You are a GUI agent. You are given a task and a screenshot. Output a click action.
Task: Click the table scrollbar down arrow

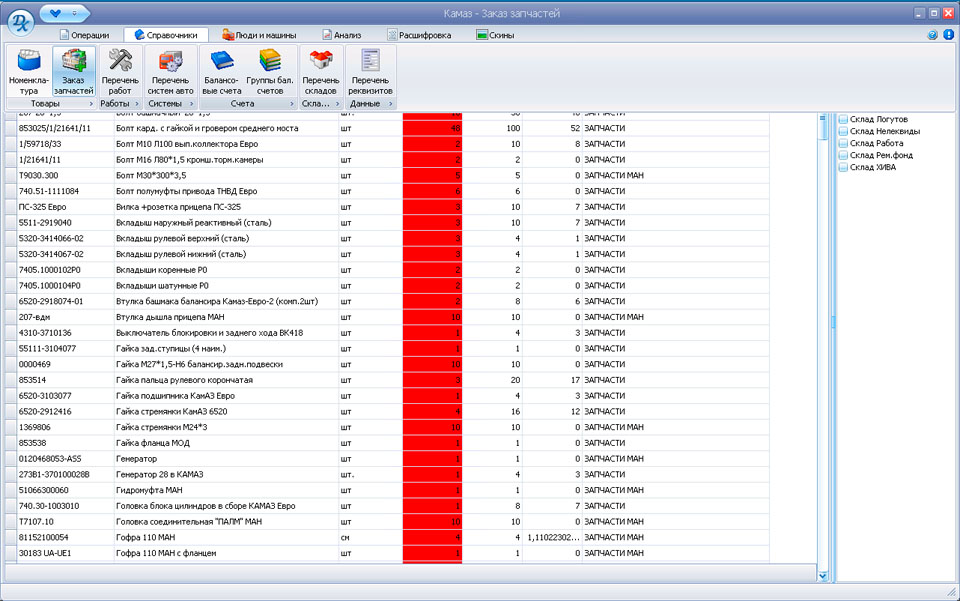[x=823, y=575]
